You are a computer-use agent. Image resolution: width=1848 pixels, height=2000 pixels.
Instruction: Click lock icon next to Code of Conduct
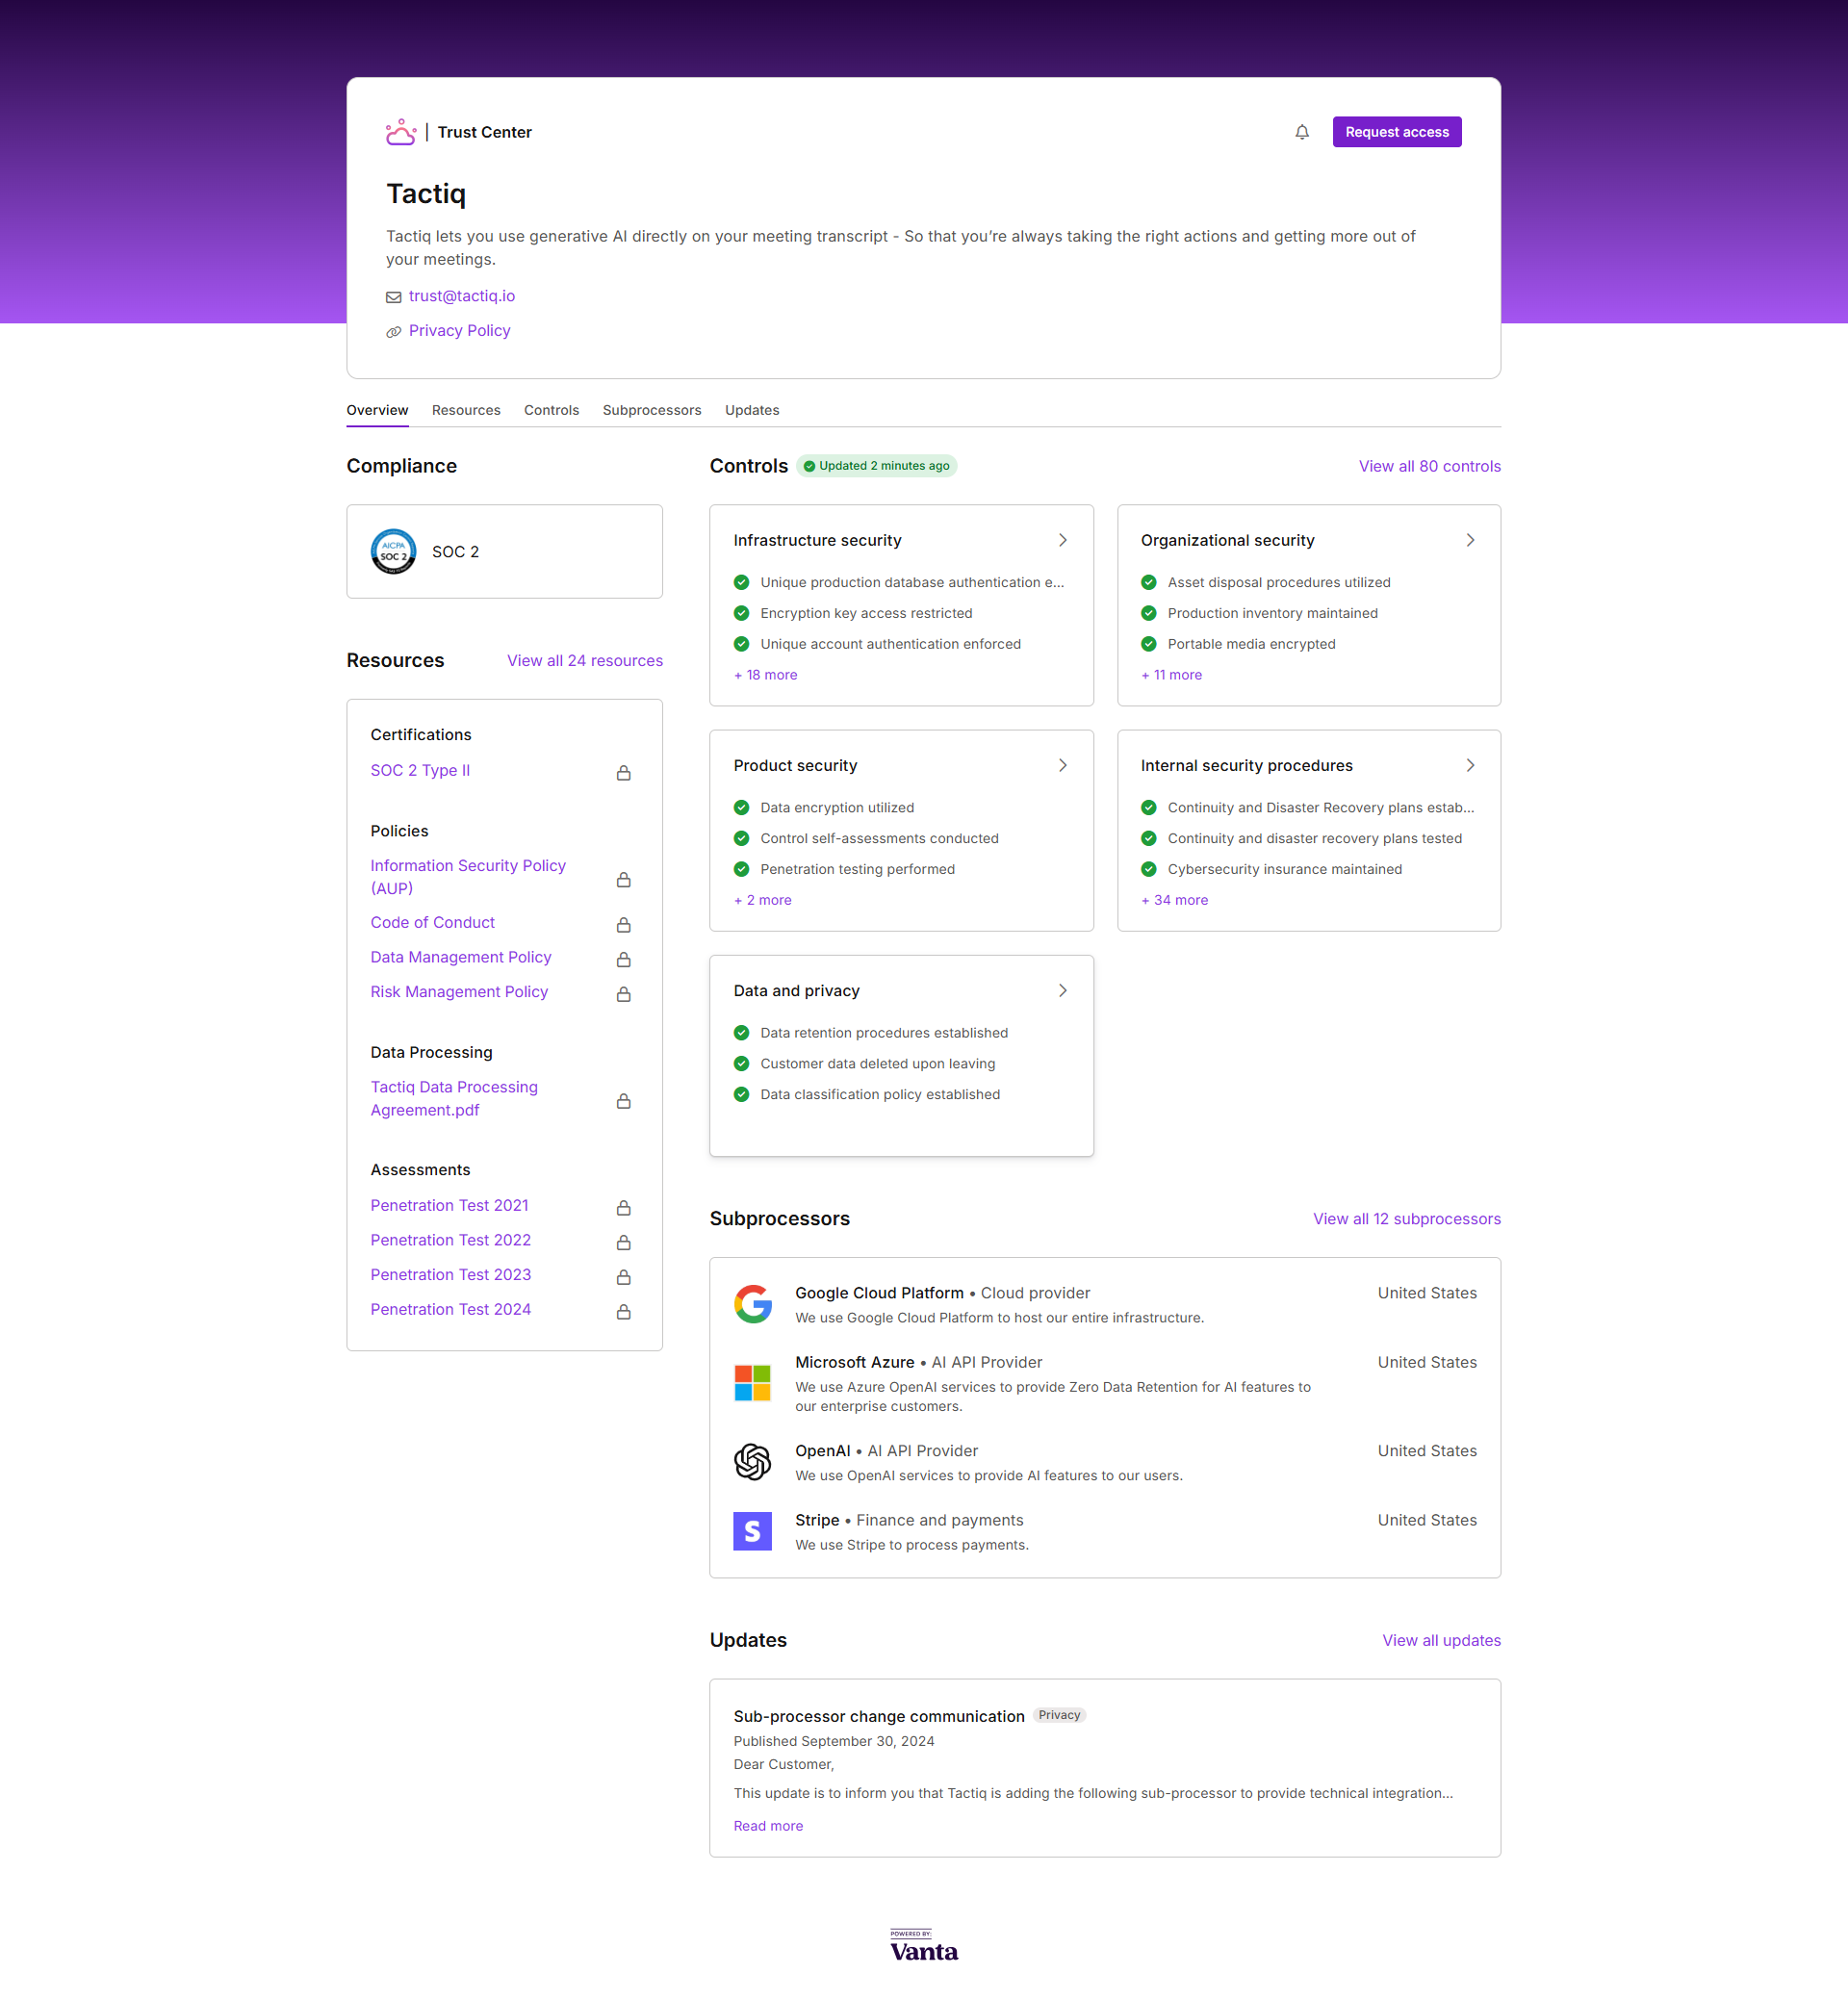pyautogui.click(x=623, y=925)
